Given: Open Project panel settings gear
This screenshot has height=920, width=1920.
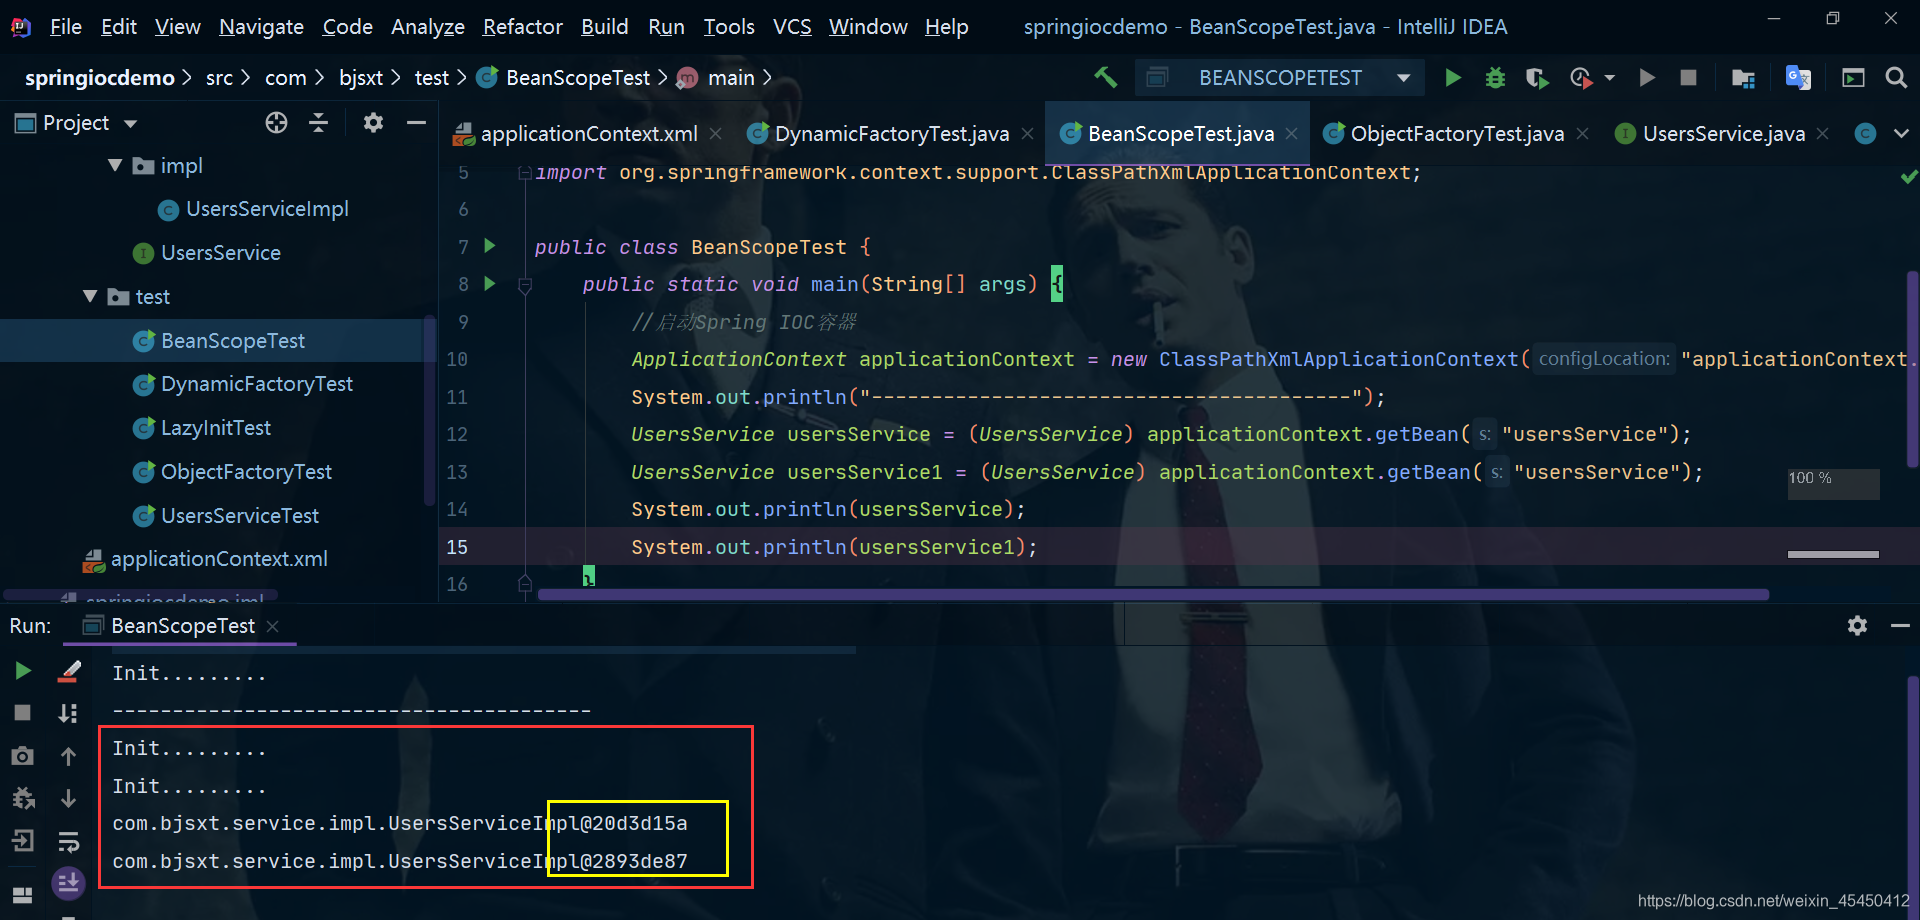Looking at the screenshot, I should (x=373, y=122).
